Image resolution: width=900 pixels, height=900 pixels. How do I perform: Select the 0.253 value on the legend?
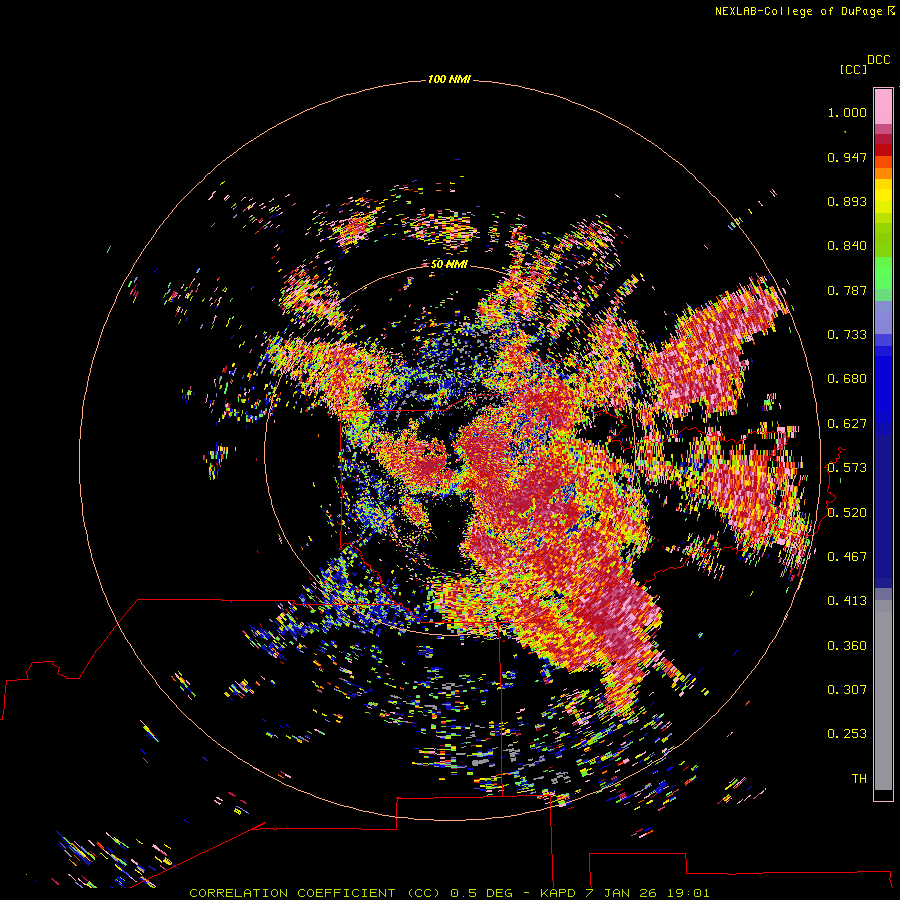[x=847, y=734]
